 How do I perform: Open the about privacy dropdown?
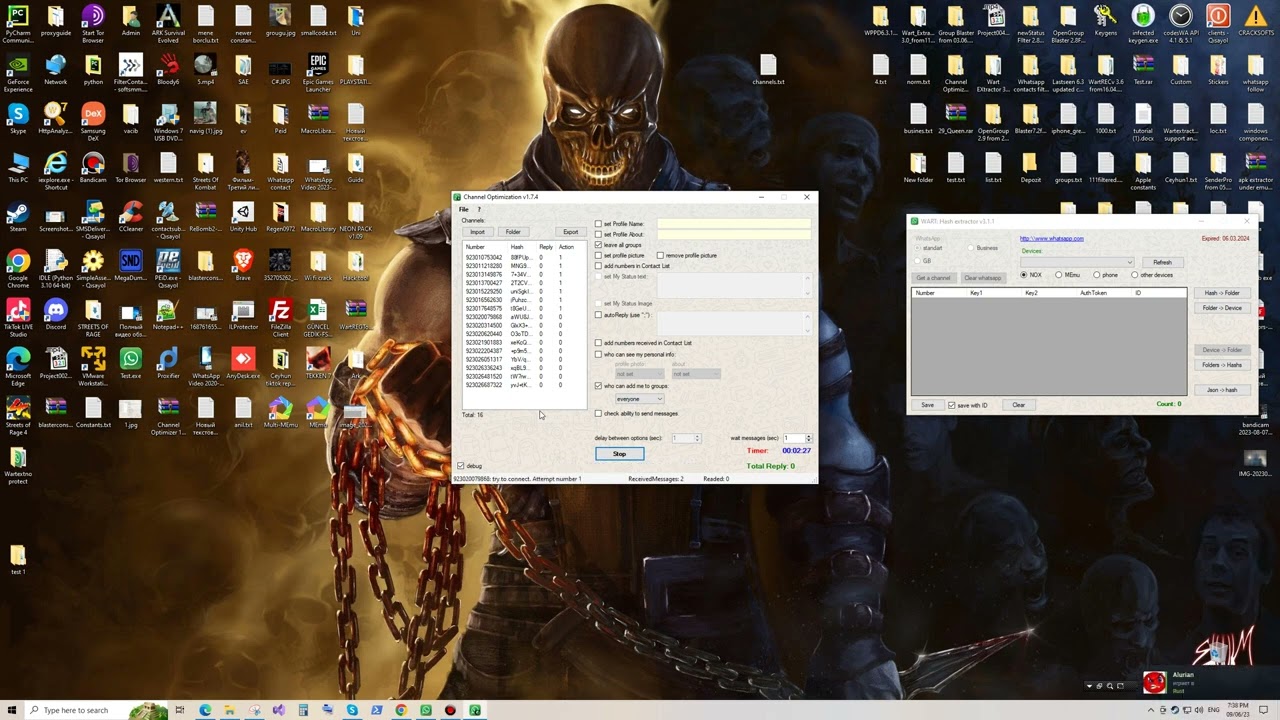click(x=695, y=374)
